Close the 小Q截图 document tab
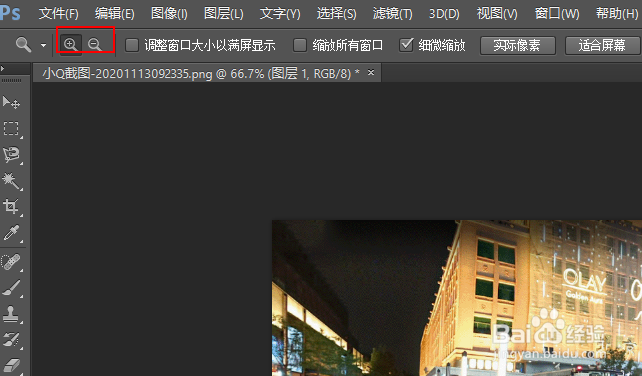The height and width of the screenshot is (376, 642). pos(371,72)
